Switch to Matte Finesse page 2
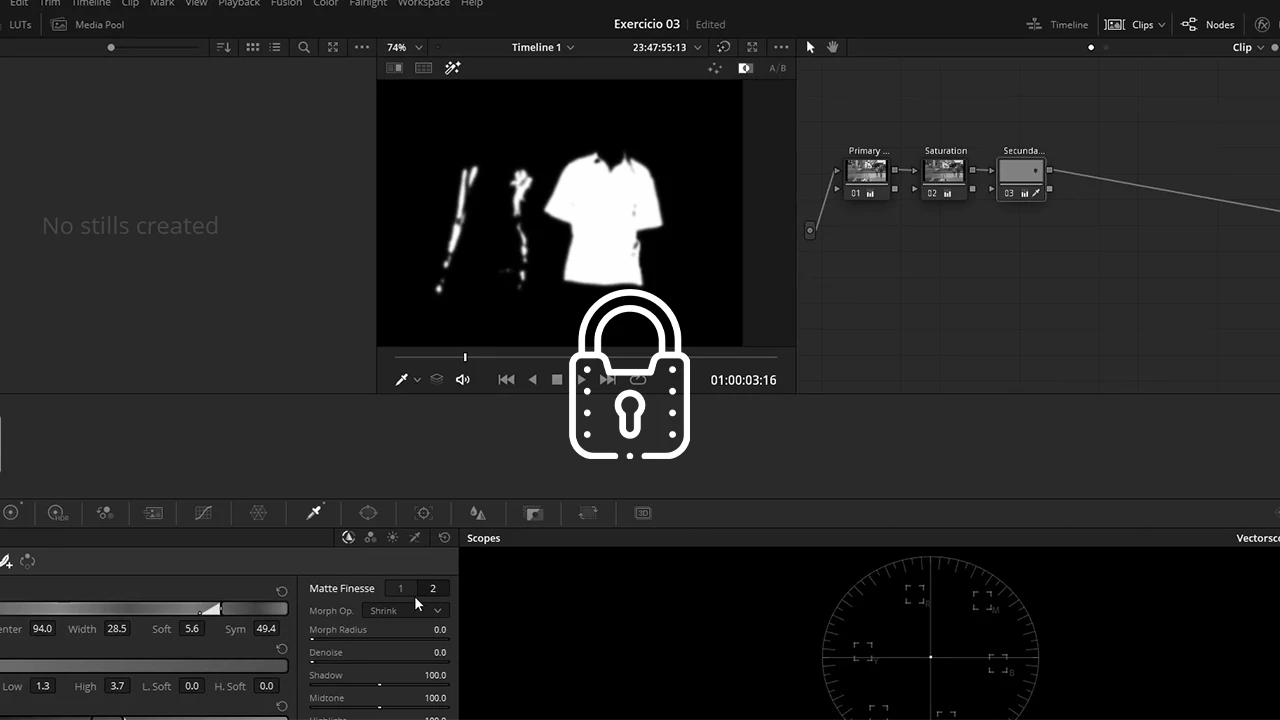 tap(433, 588)
